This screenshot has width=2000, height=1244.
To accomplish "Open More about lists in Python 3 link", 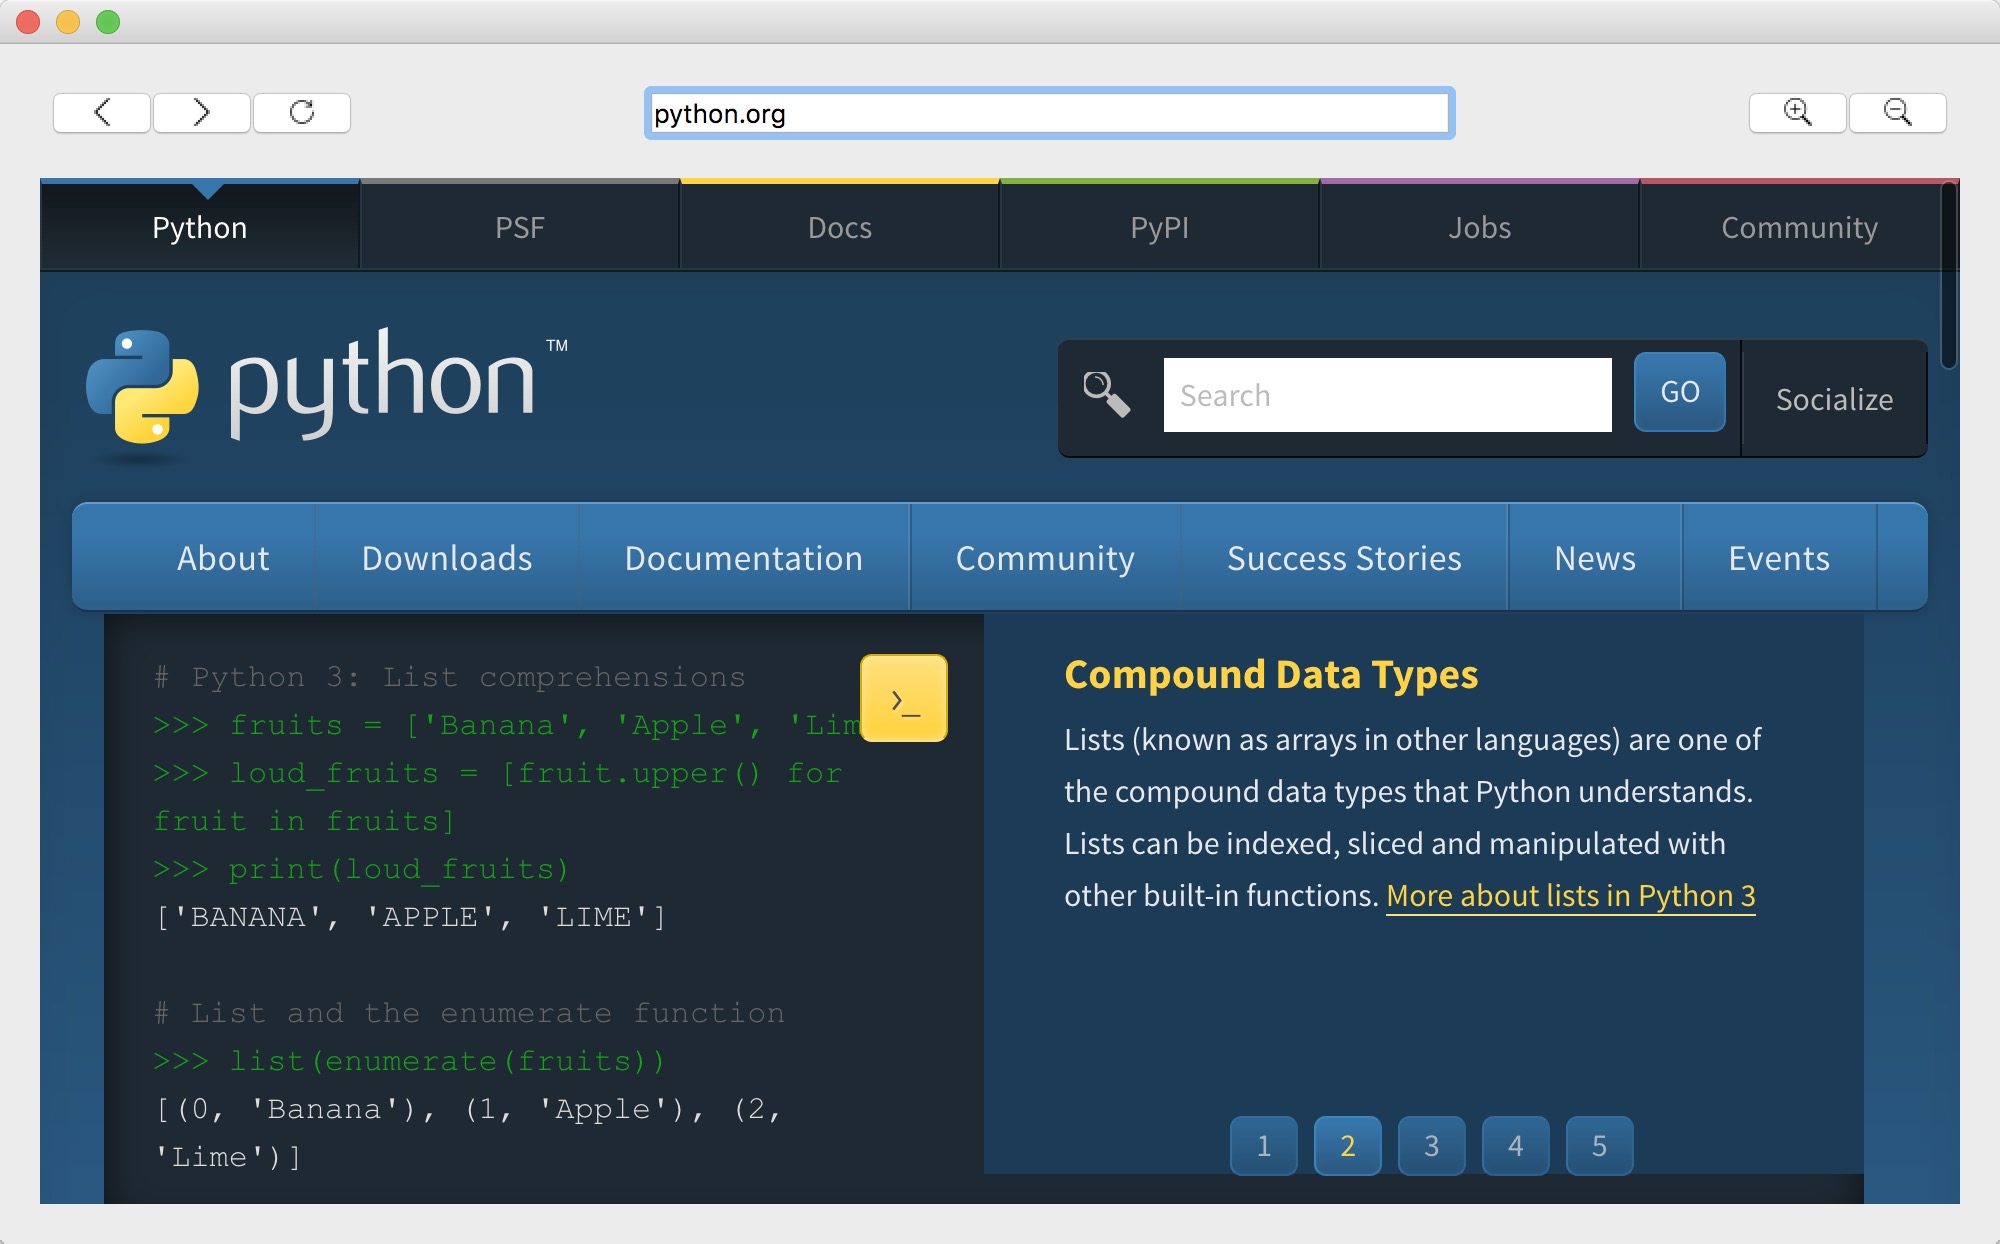I will (x=1570, y=896).
